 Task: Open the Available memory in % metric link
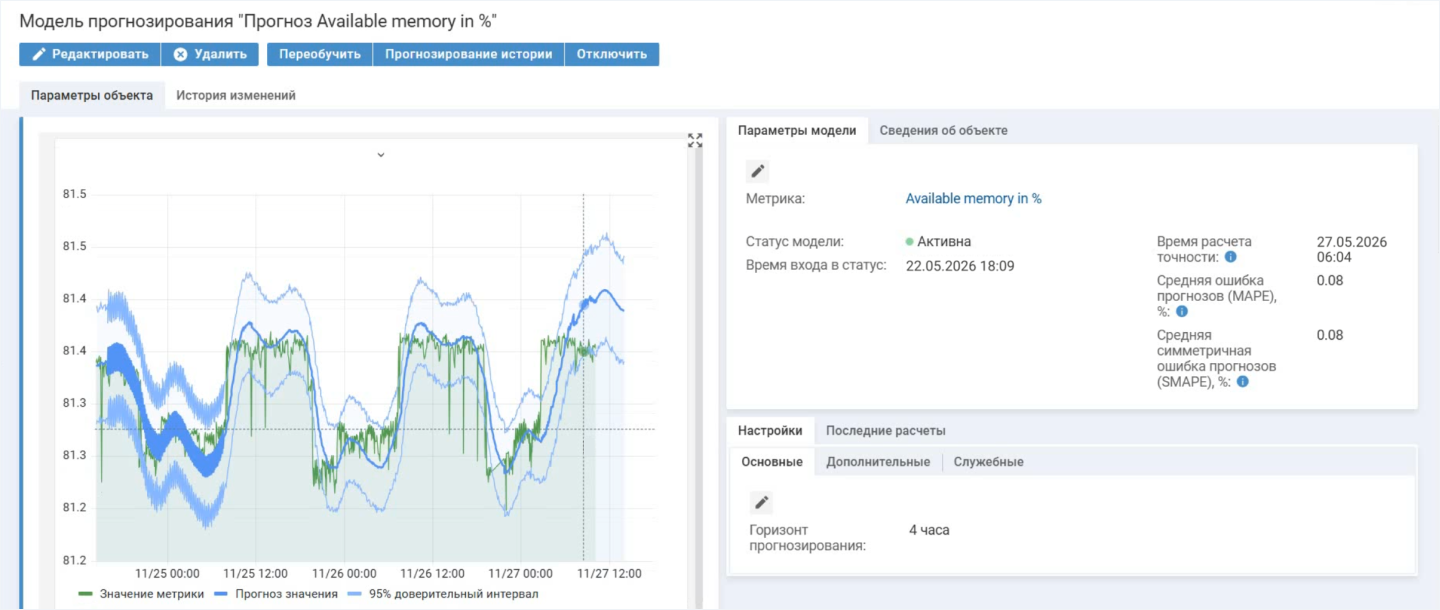[974, 199]
